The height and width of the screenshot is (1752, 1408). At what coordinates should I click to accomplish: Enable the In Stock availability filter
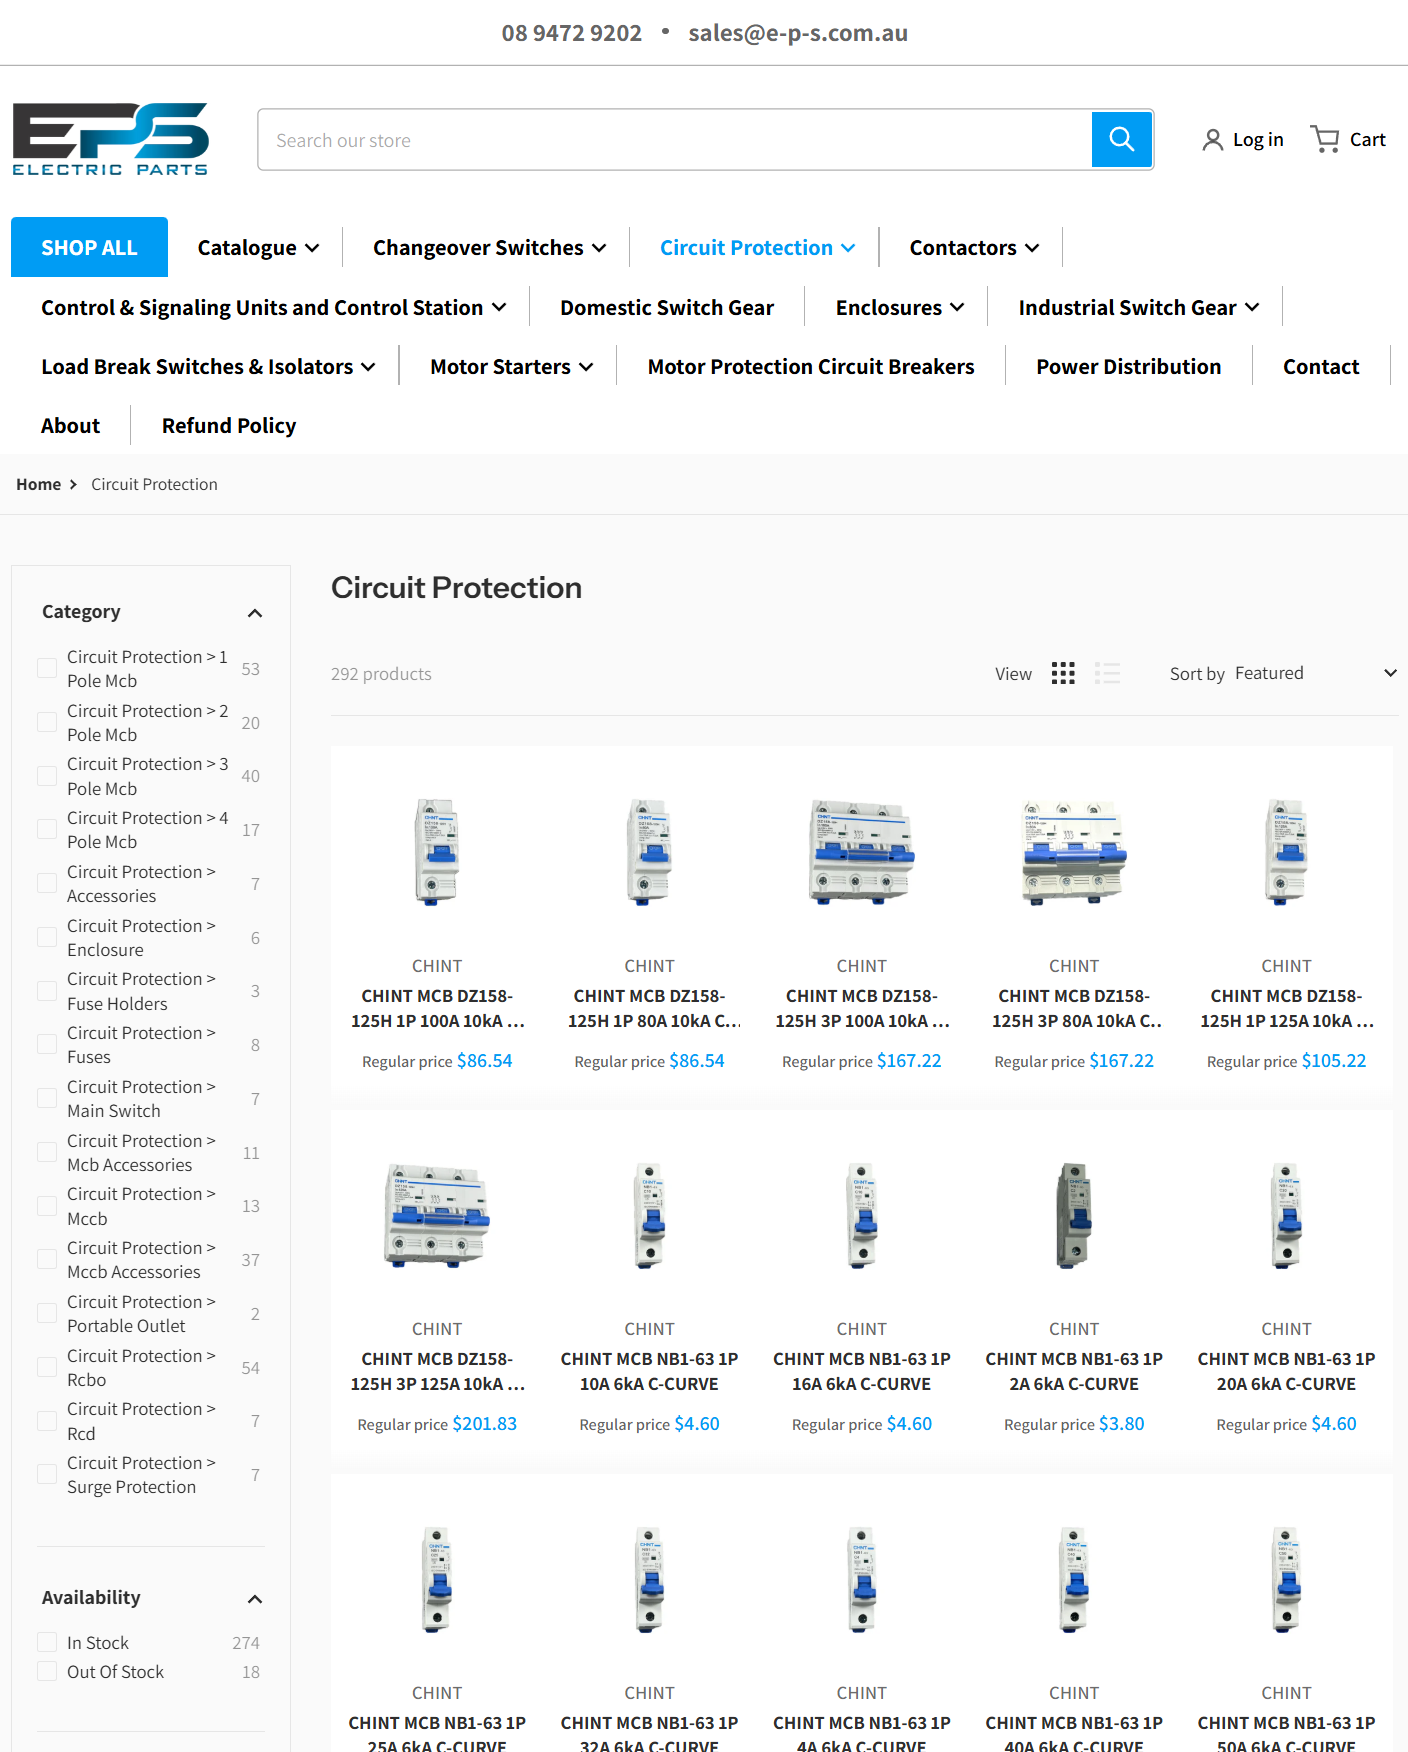(x=47, y=1642)
